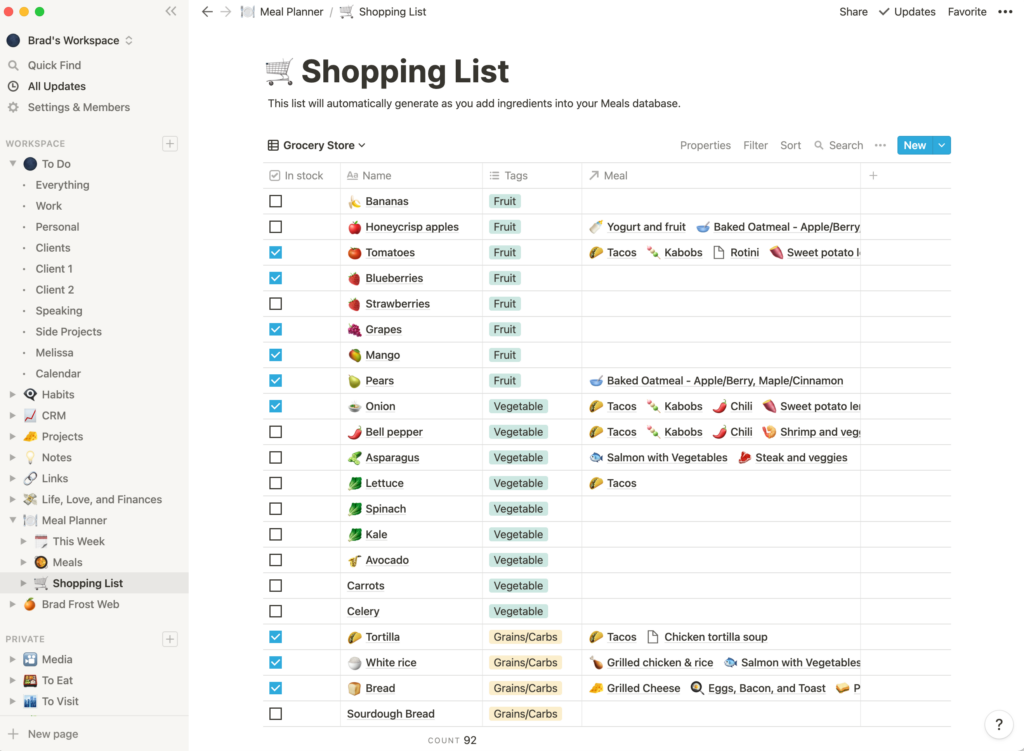
Task: Expand the Projects page in sidebar
Action: 12,436
